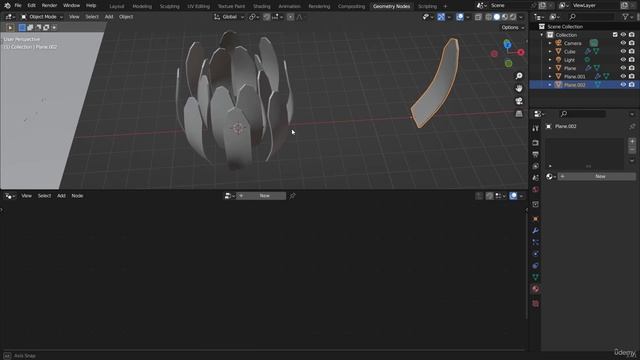The image size is (640, 360).
Task: Toggle X-ray mode in viewport
Action: point(478,17)
